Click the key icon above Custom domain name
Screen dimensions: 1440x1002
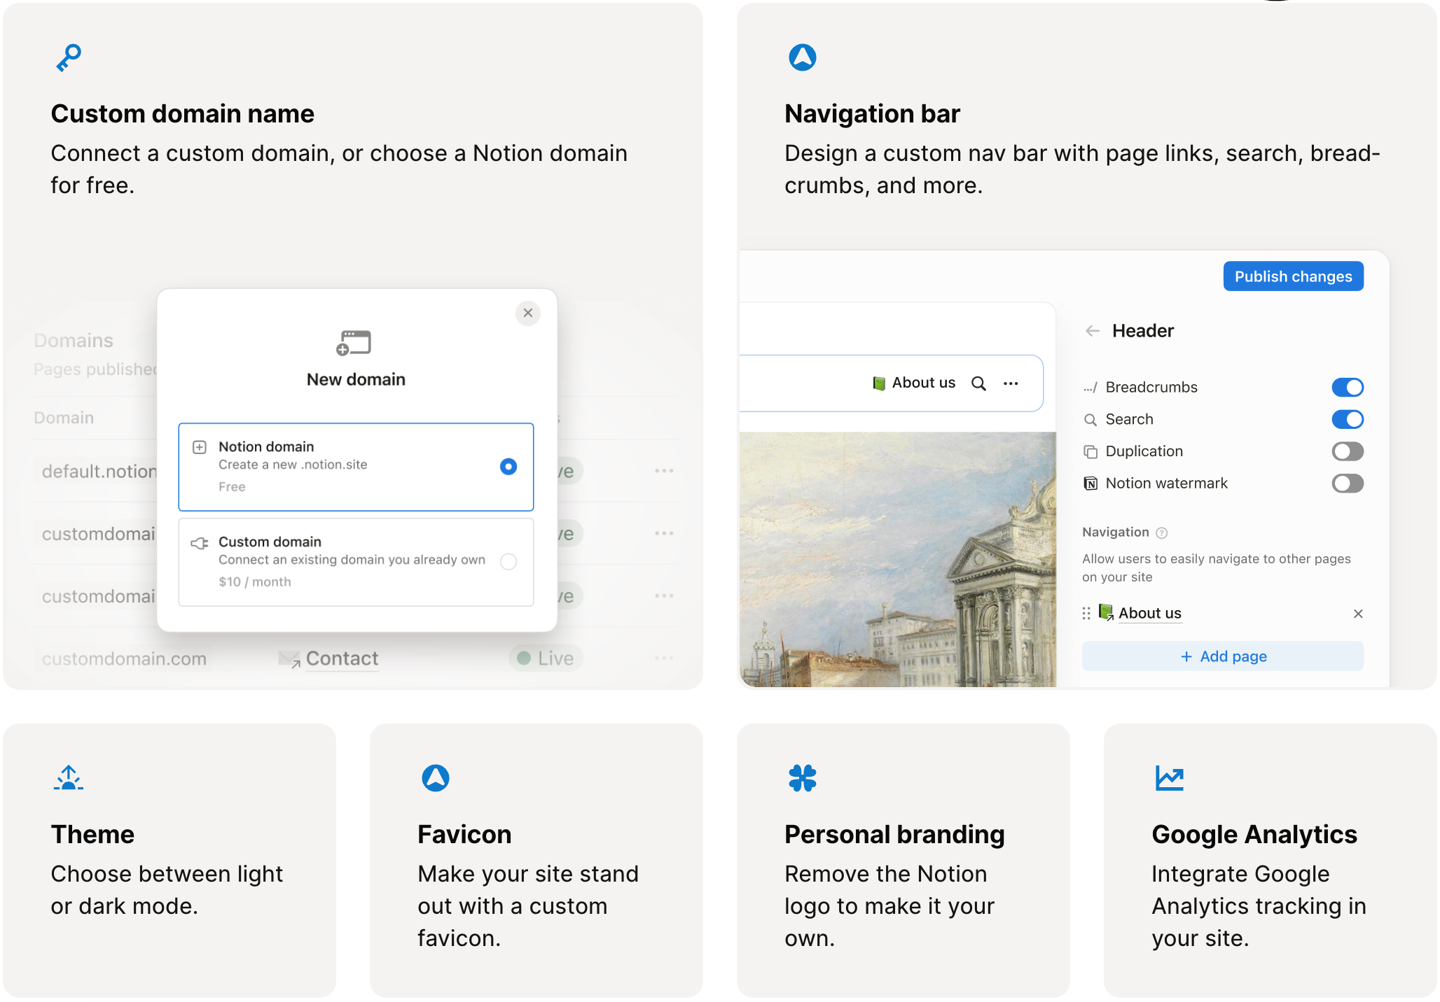[68, 58]
